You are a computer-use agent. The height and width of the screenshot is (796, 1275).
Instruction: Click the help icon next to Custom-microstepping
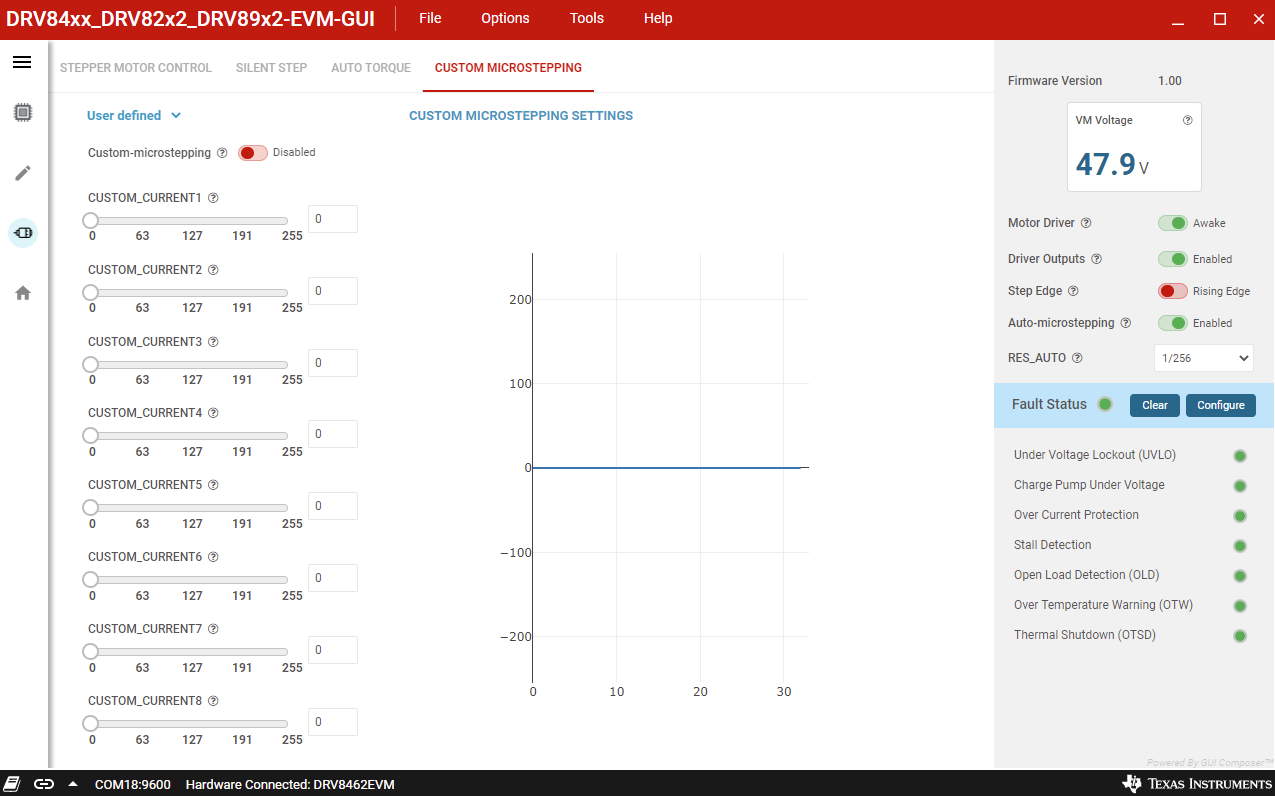point(222,153)
